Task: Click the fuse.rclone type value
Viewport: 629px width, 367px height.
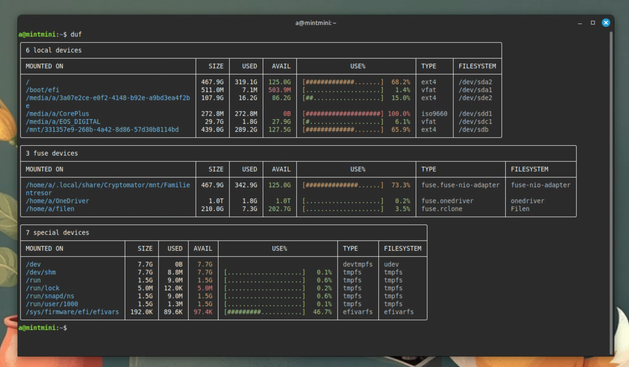Action: click(x=442, y=209)
